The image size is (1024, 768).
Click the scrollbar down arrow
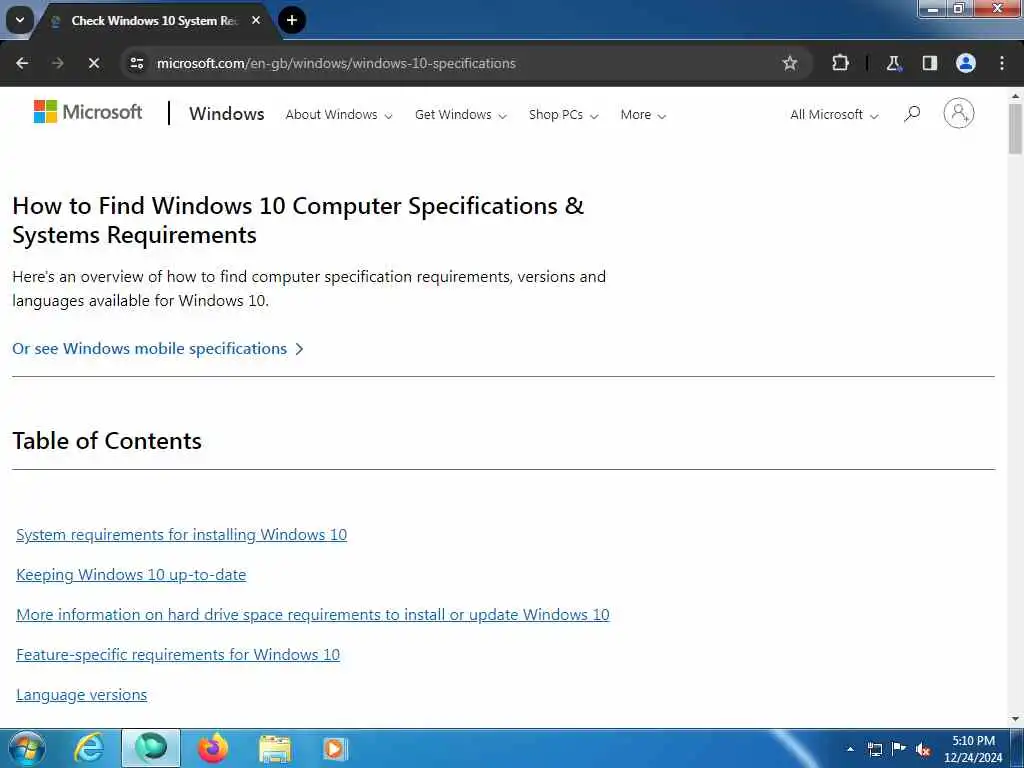tap(1015, 719)
